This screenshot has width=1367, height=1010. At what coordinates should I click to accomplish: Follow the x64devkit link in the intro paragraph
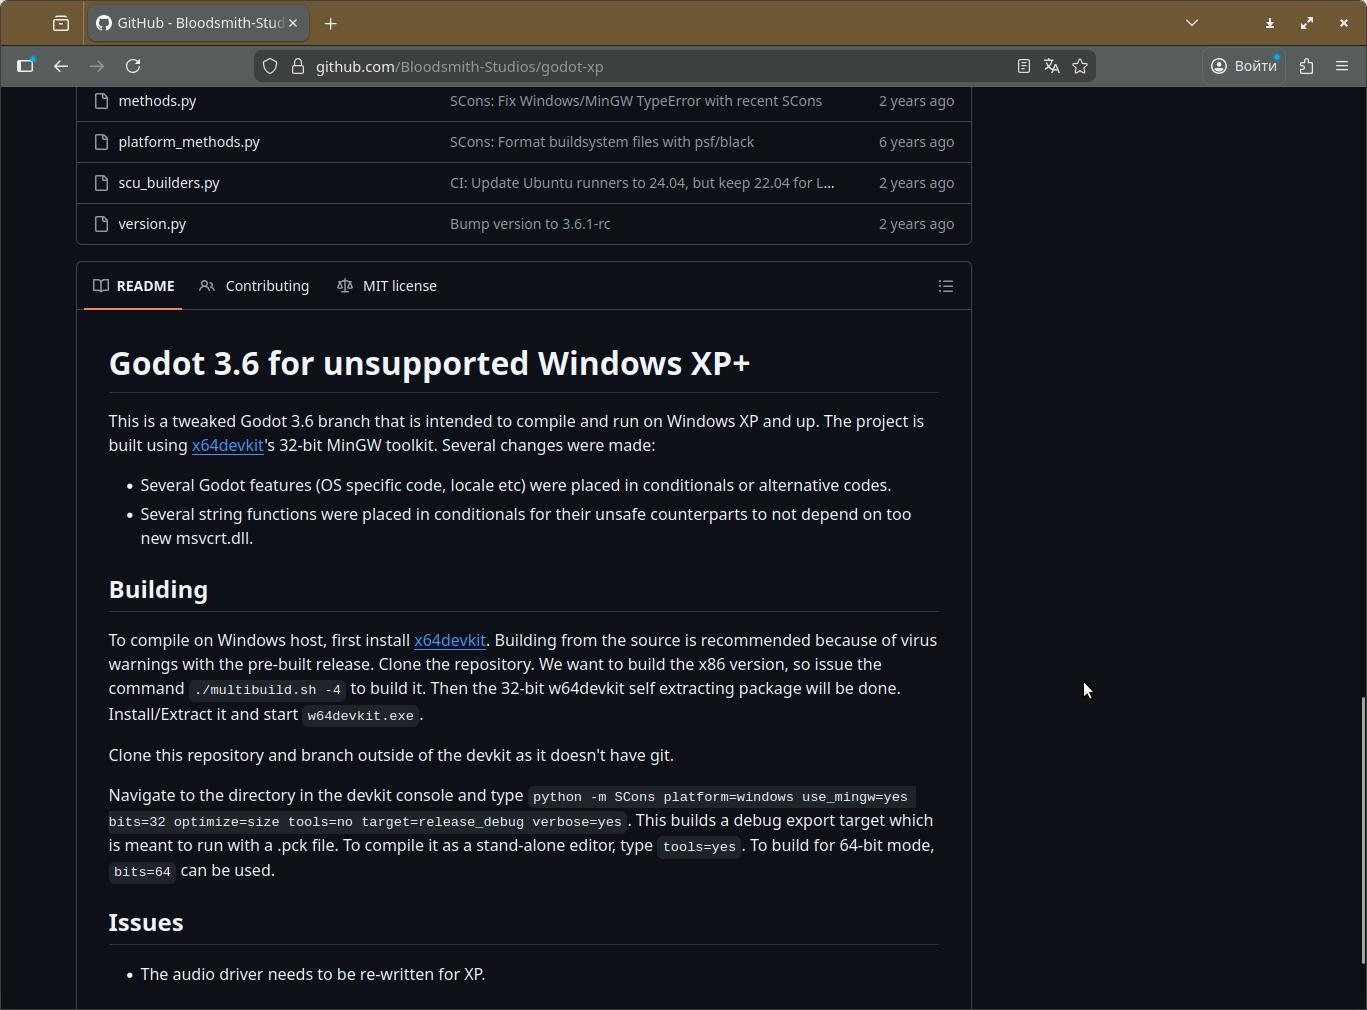pyautogui.click(x=228, y=445)
